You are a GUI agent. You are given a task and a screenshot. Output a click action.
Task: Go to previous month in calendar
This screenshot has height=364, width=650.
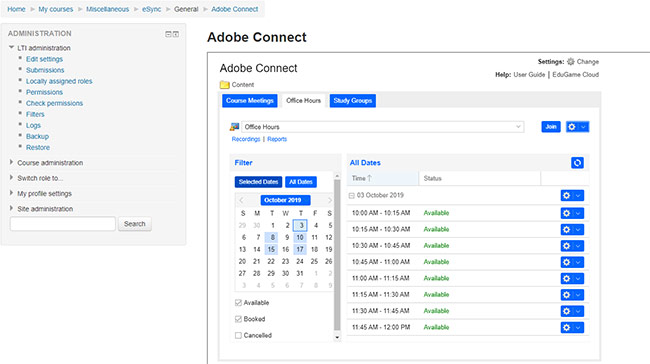pos(241,200)
